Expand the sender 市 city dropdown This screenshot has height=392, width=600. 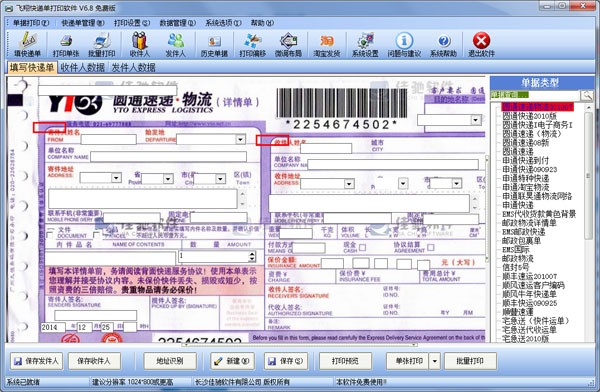pyautogui.click(x=220, y=179)
